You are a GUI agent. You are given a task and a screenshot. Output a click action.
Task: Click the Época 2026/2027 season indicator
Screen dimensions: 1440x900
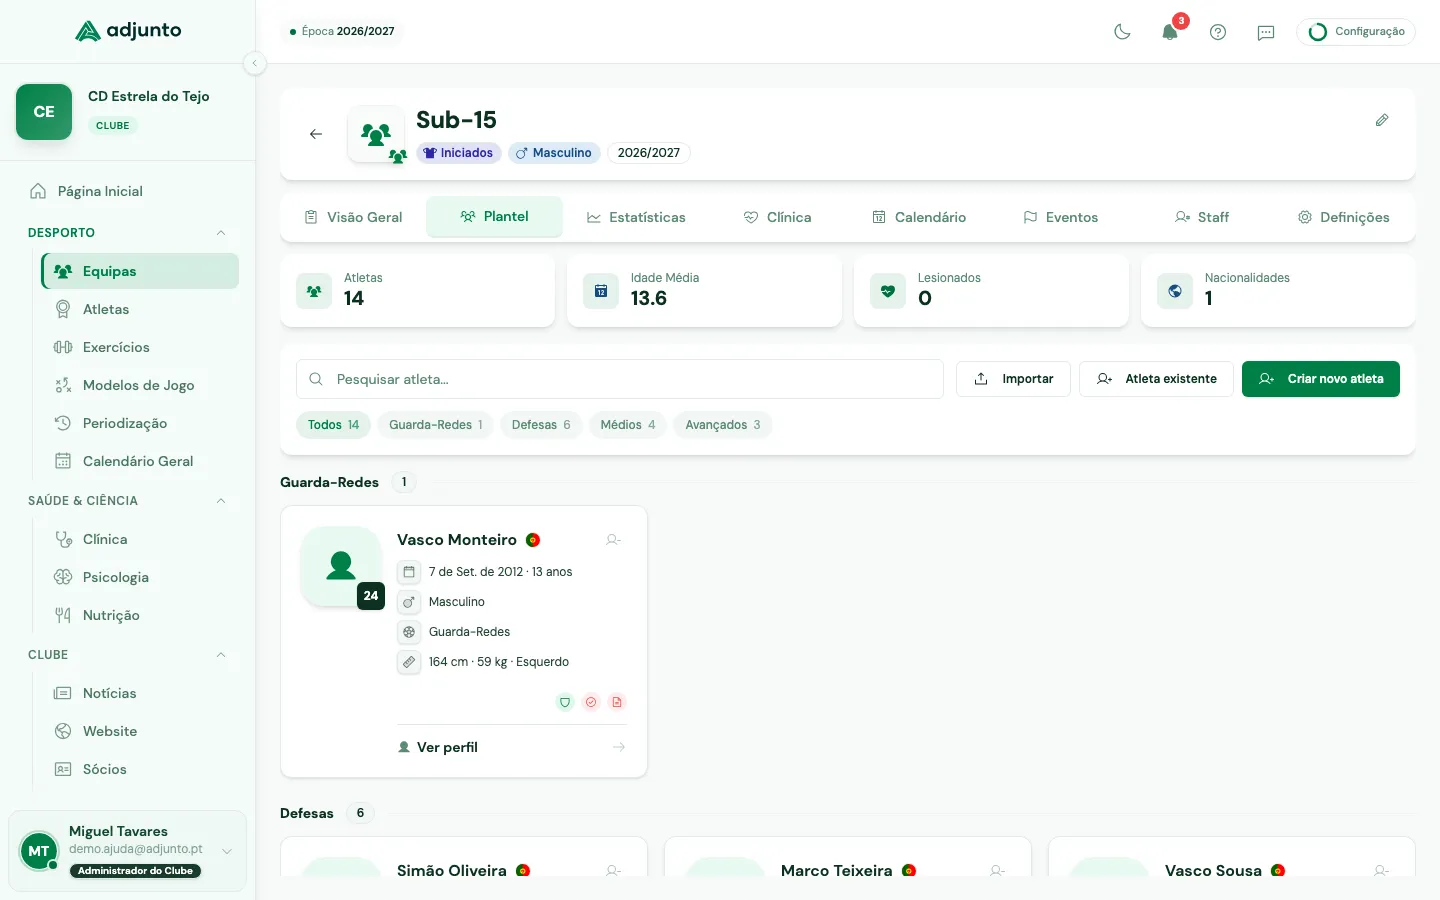point(342,31)
